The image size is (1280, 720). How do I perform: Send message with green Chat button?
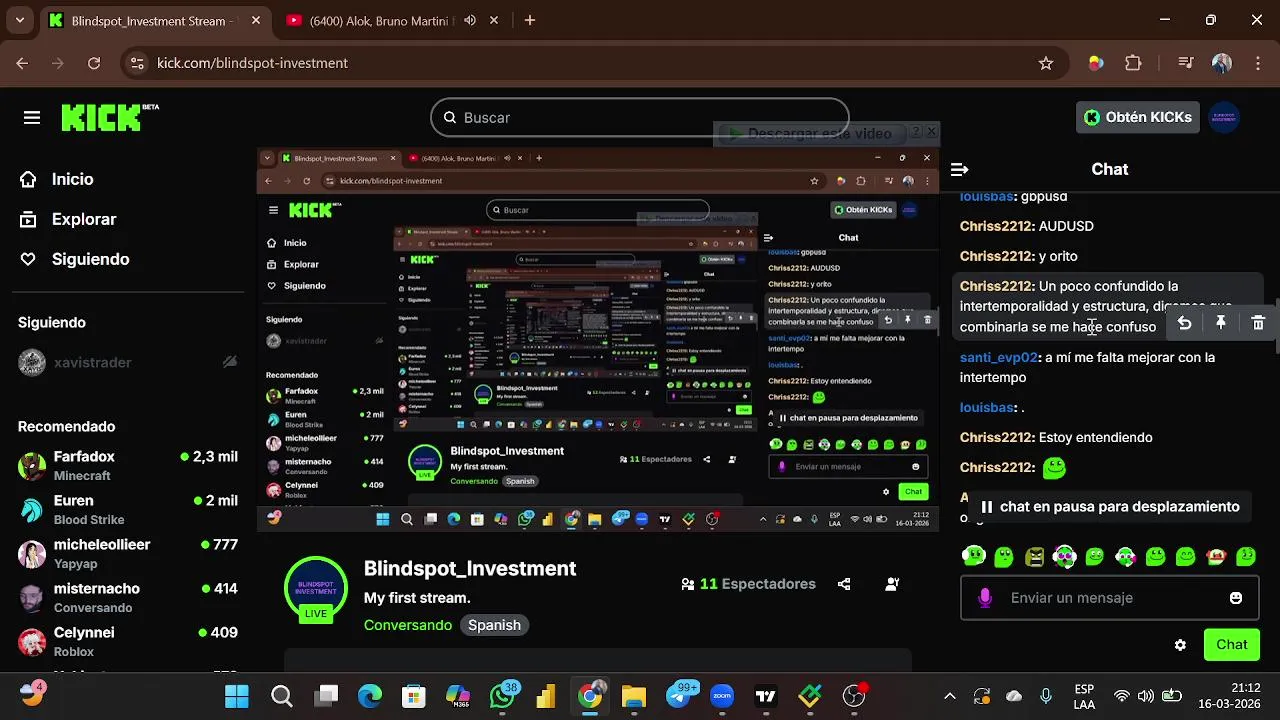point(1231,645)
